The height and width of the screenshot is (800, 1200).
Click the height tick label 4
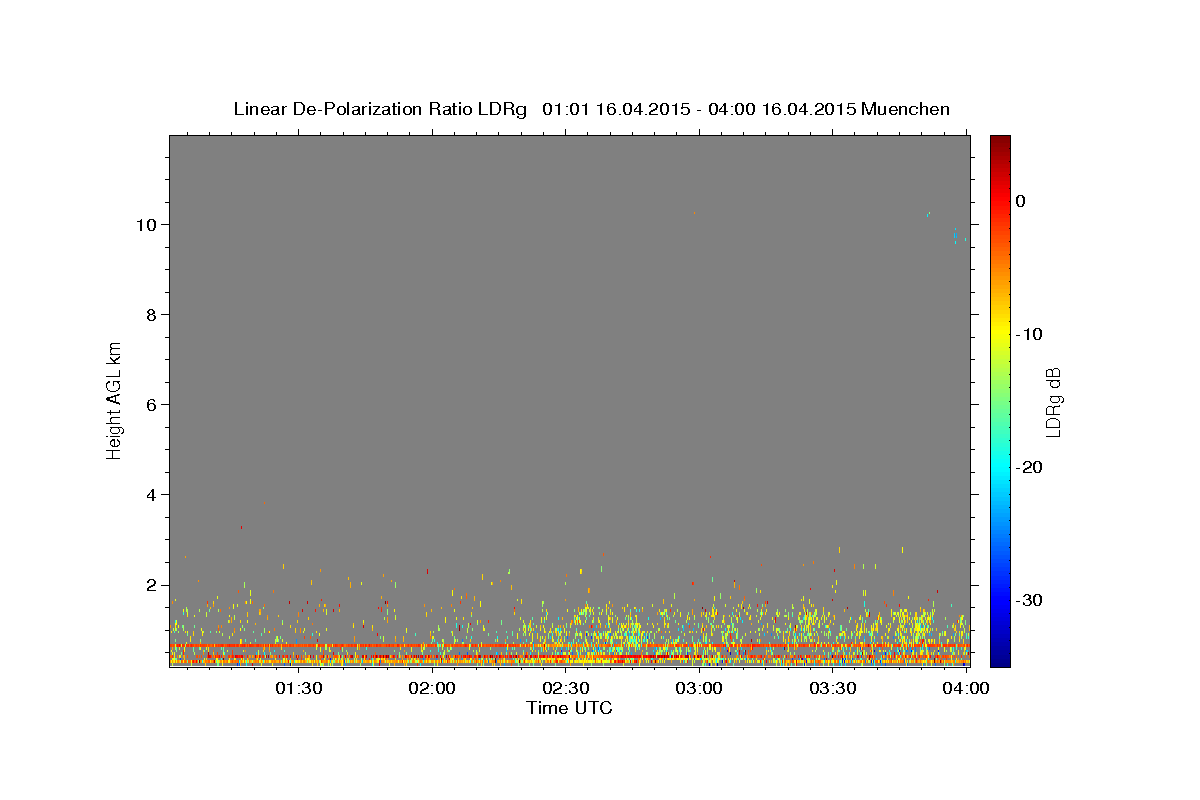point(153,494)
